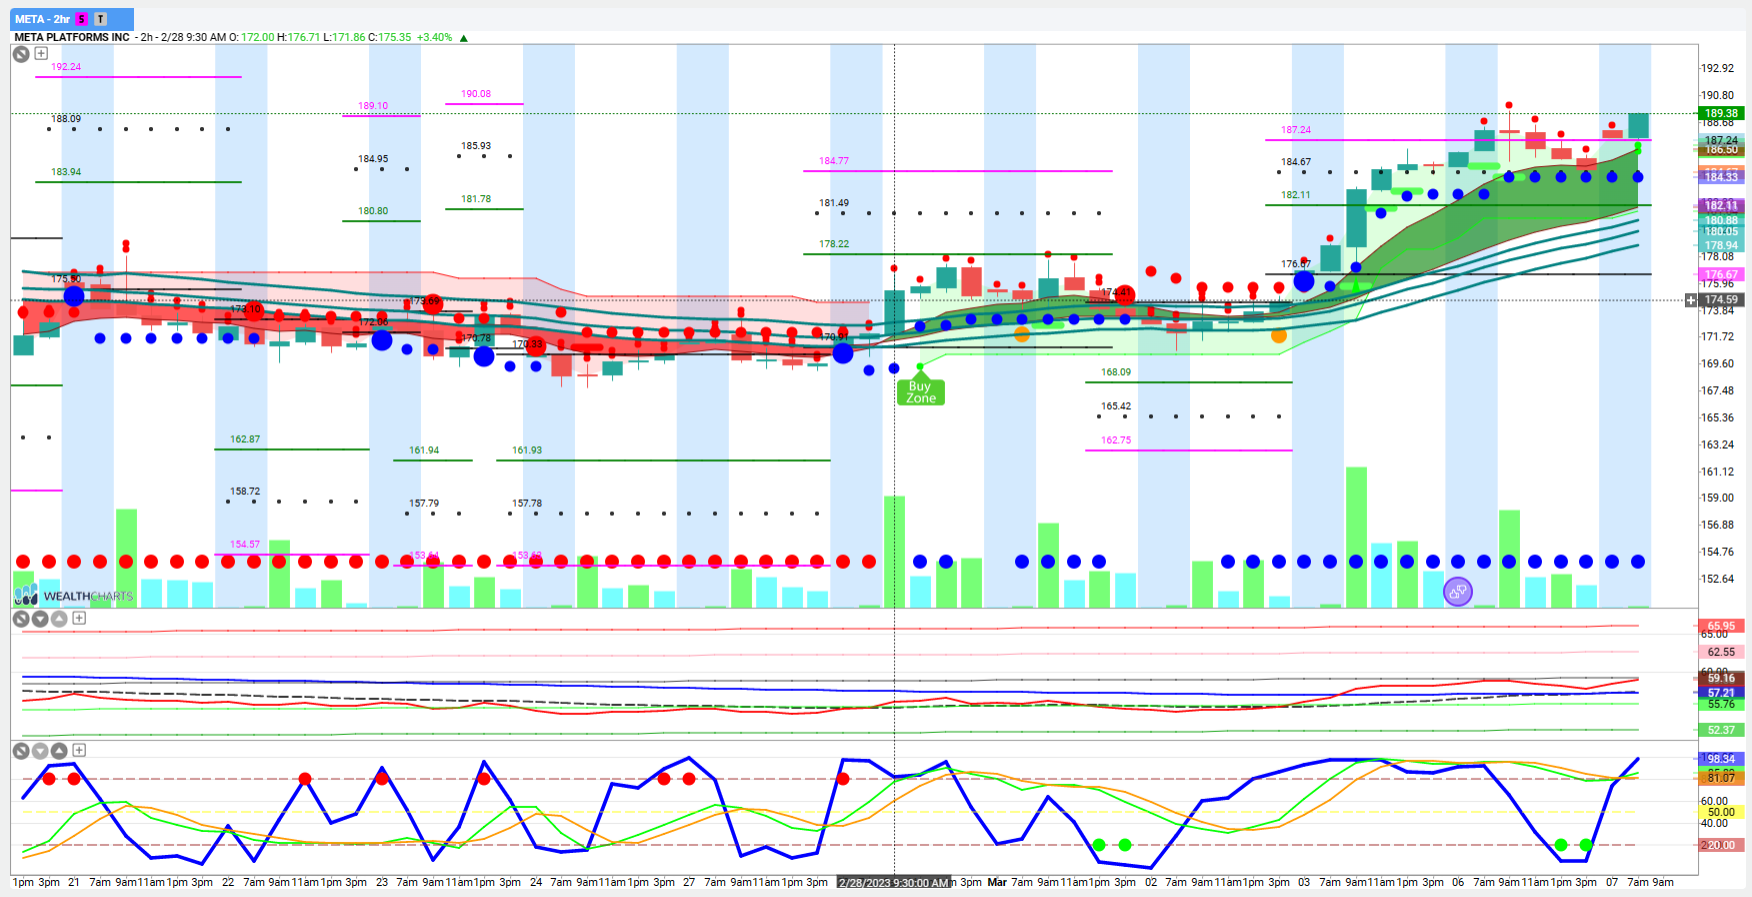Click the 168.09 green level label

point(1116,372)
